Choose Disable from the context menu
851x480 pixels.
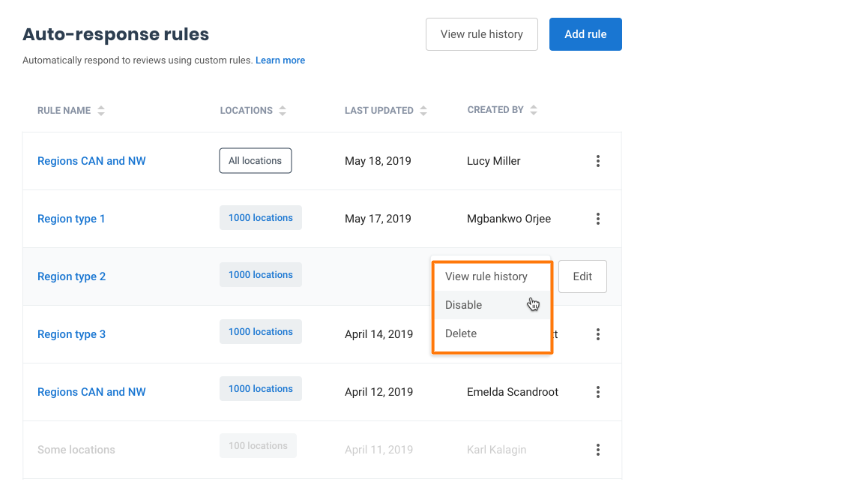464,305
